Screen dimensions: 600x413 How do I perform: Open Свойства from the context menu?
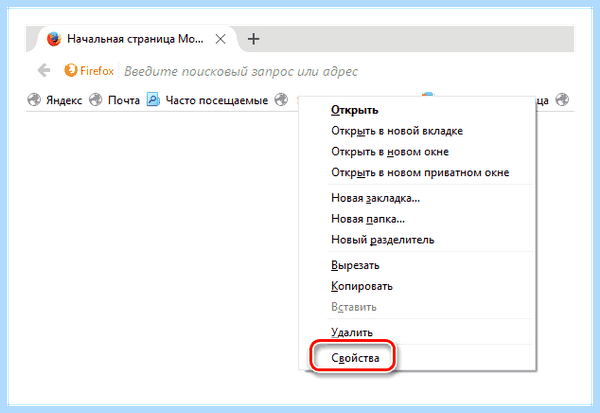pyautogui.click(x=417, y=357)
